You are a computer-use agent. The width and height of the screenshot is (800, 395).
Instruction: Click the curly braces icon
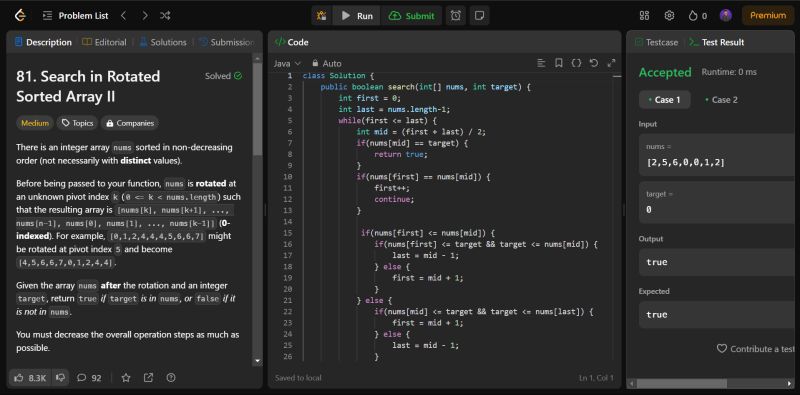point(576,63)
